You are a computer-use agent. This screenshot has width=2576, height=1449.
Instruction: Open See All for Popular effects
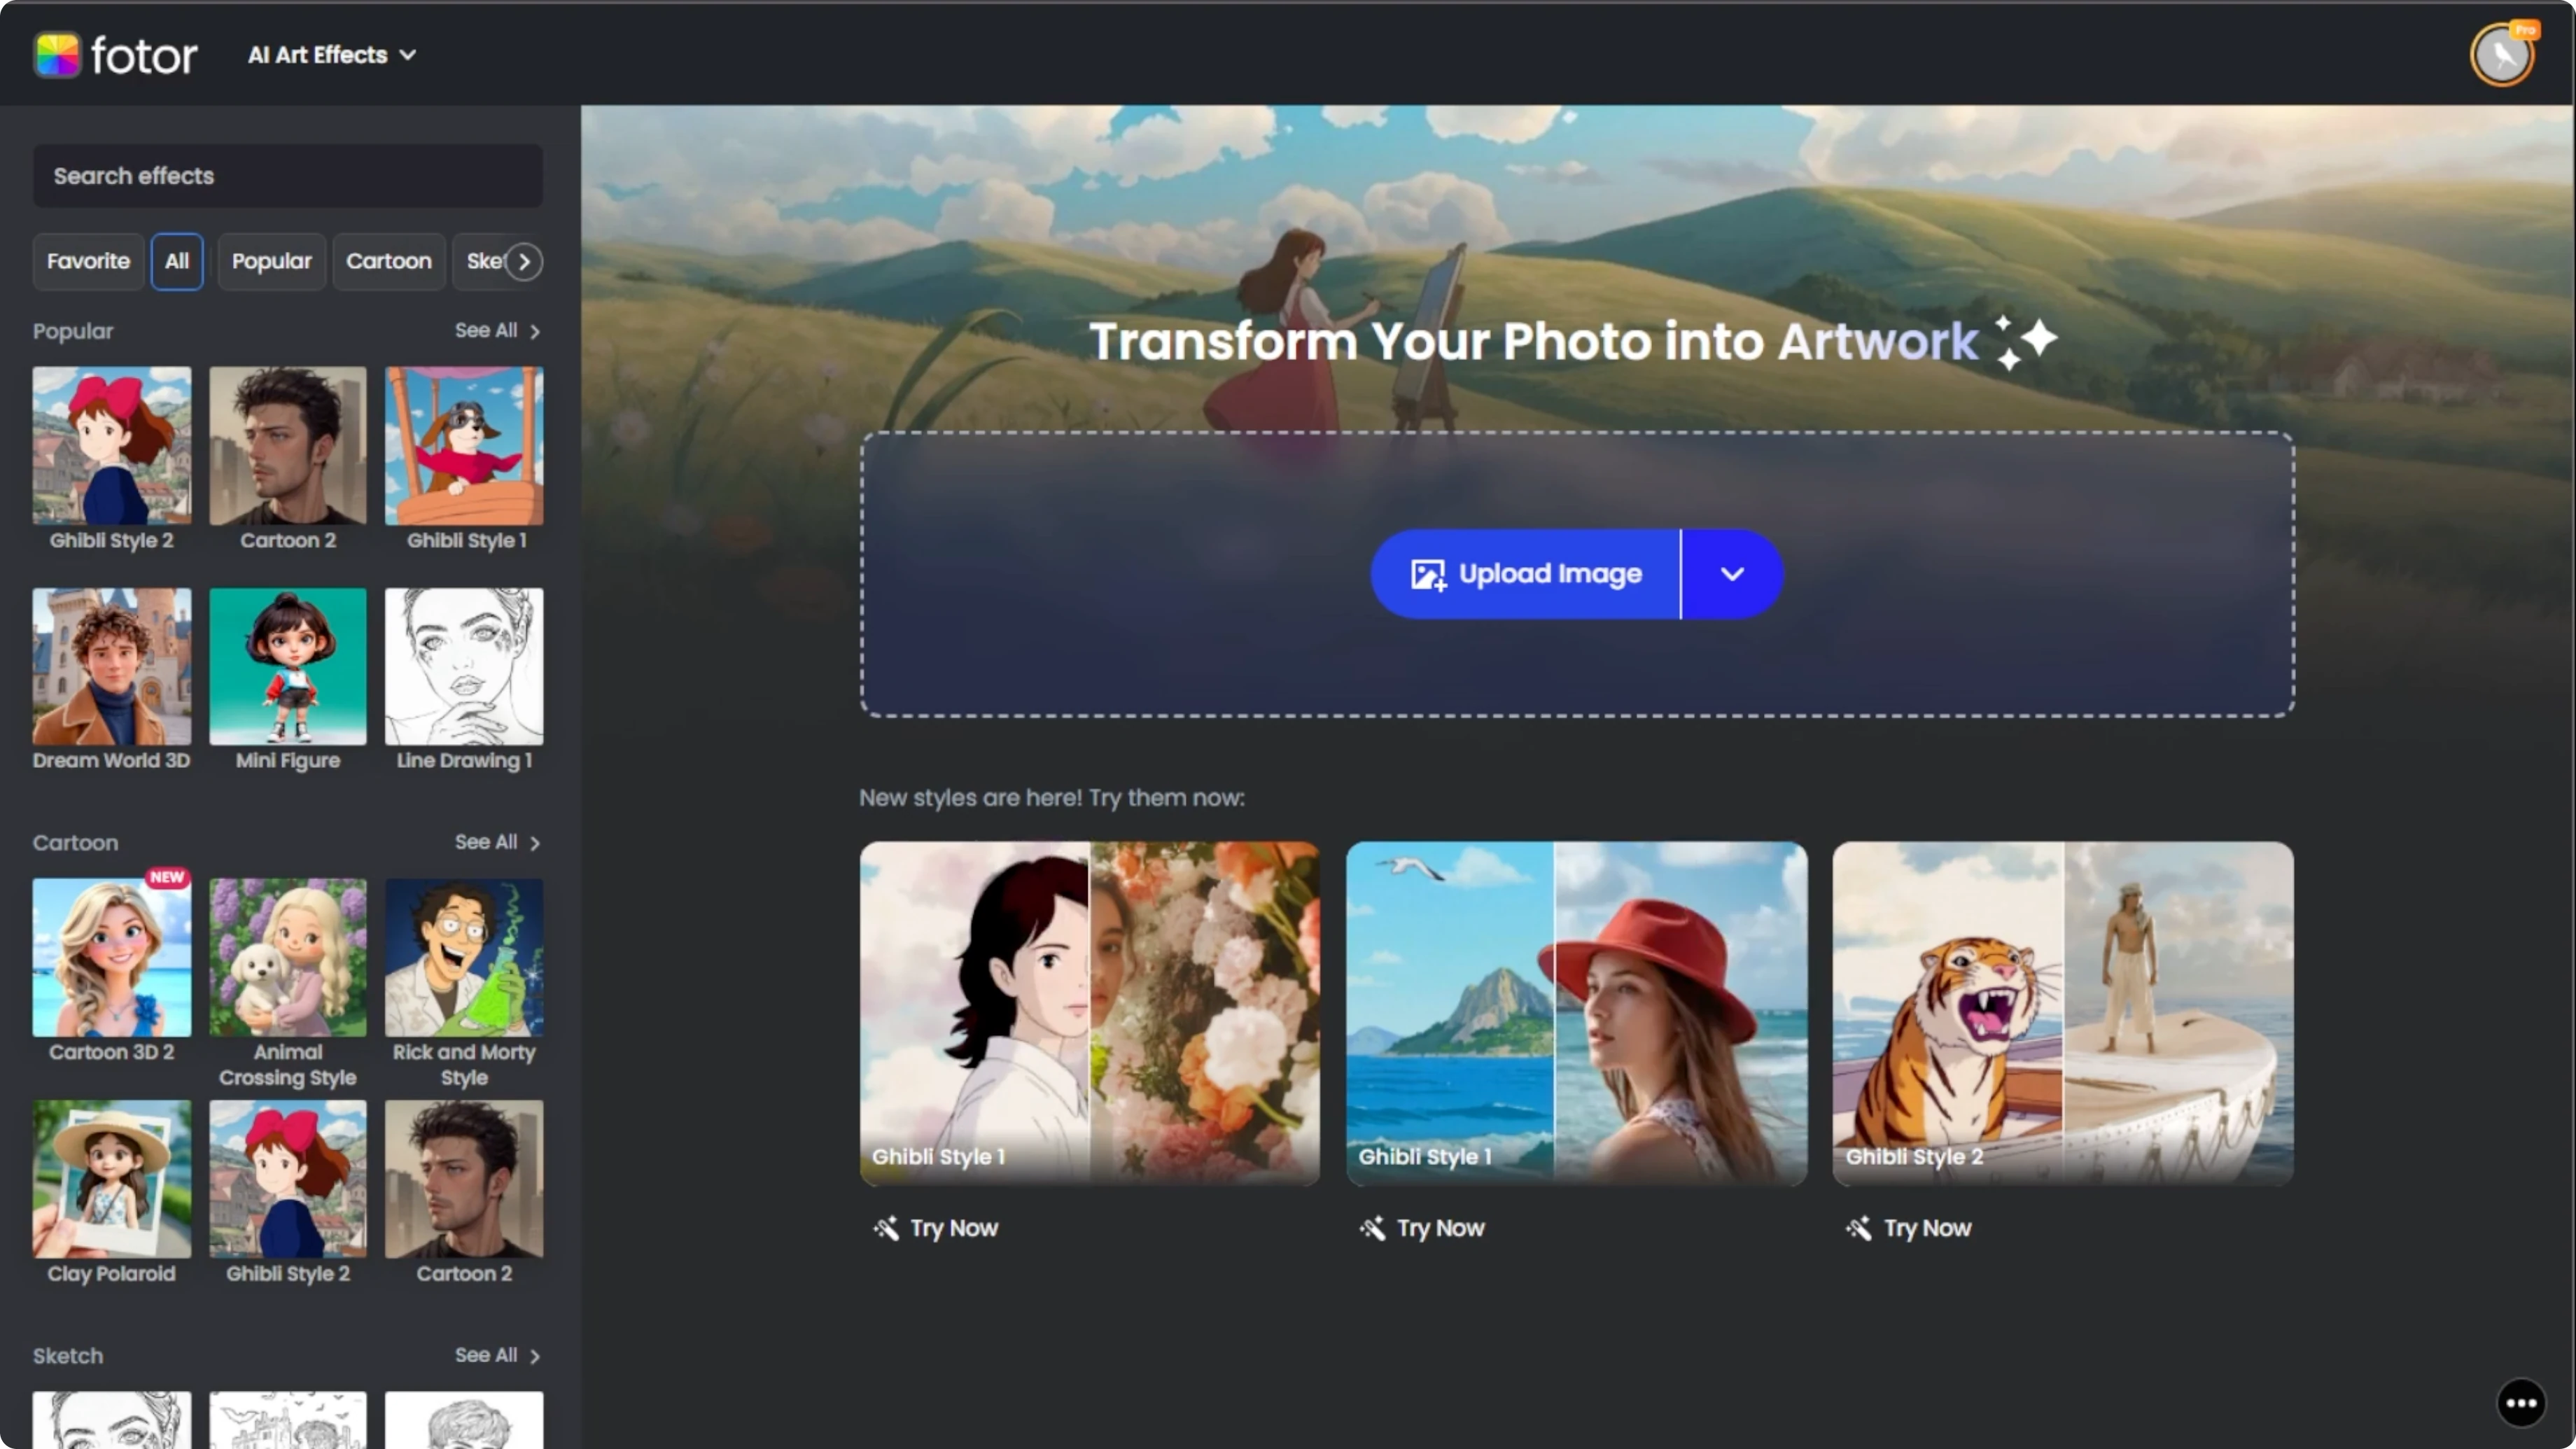(497, 331)
